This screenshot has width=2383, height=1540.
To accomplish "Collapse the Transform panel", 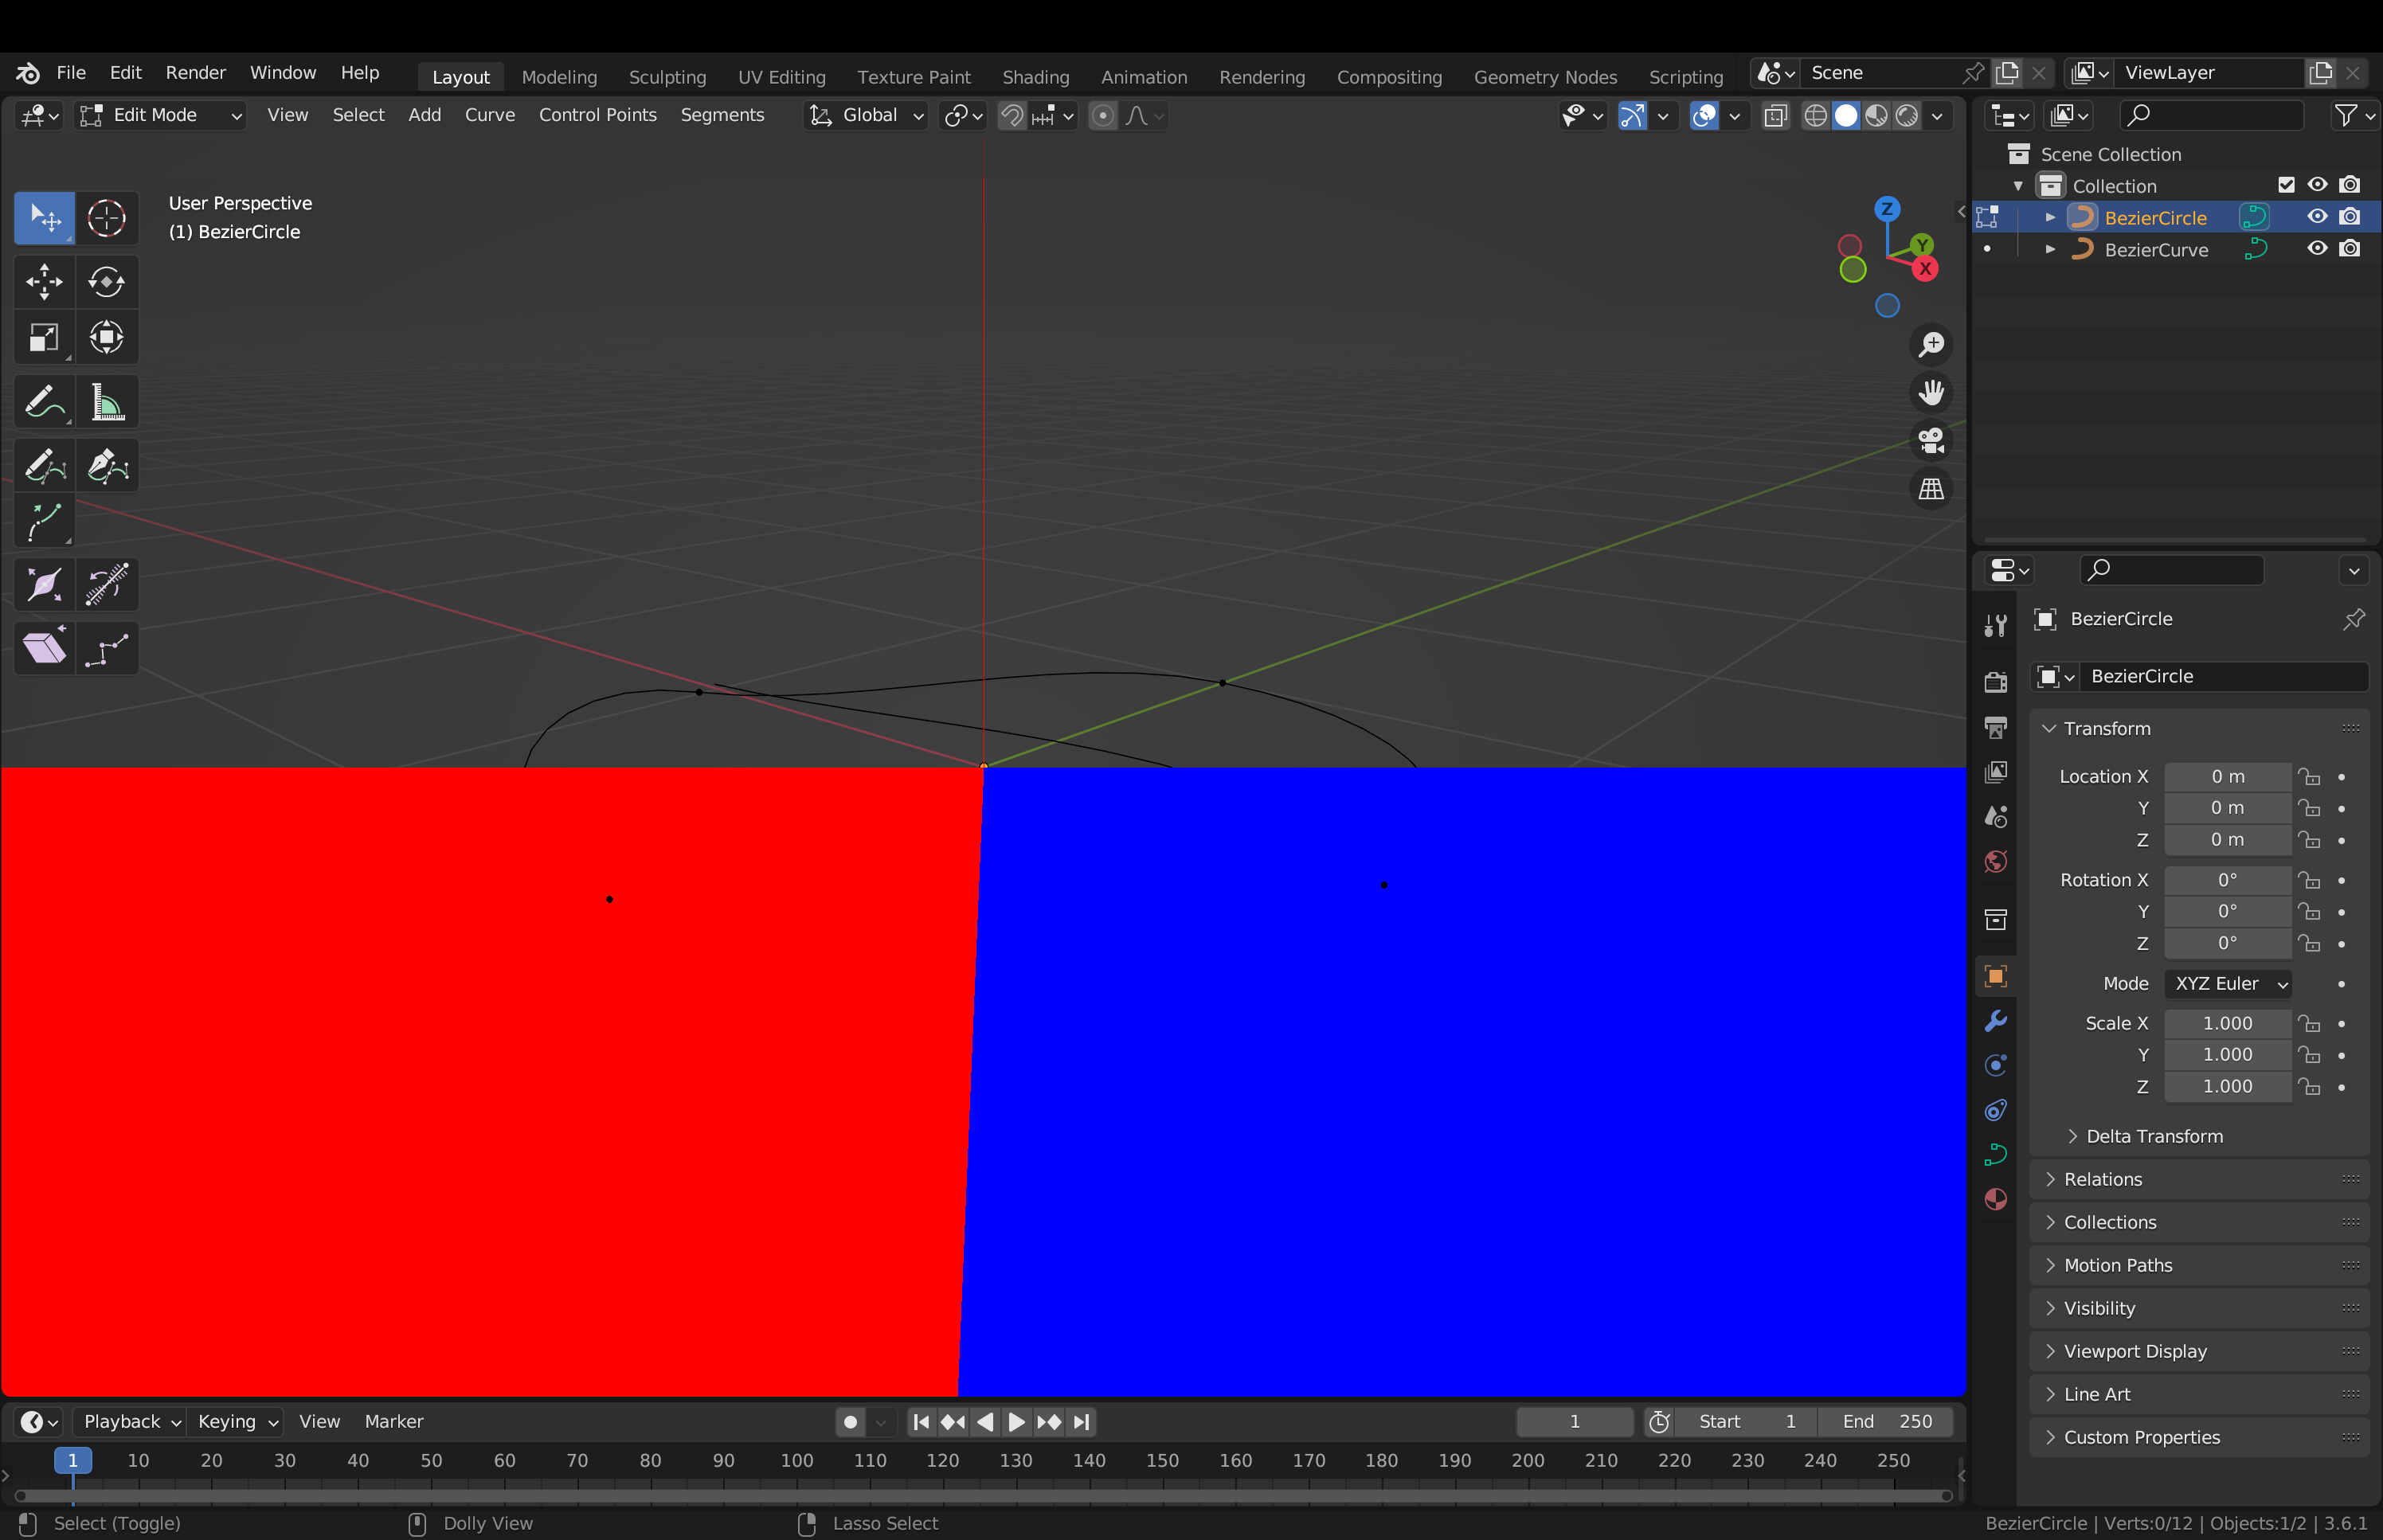I will pyautogui.click(x=2198, y=729).
